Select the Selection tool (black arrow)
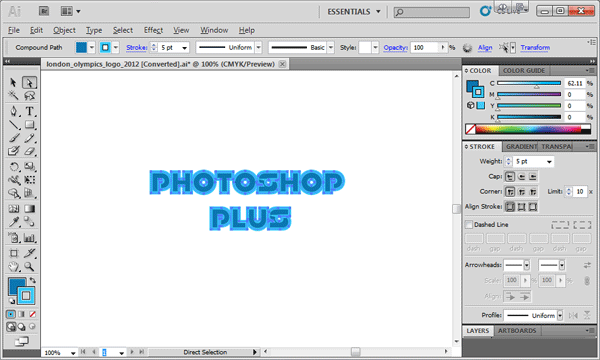This screenshot has height=360, width=600. [13, 82]
